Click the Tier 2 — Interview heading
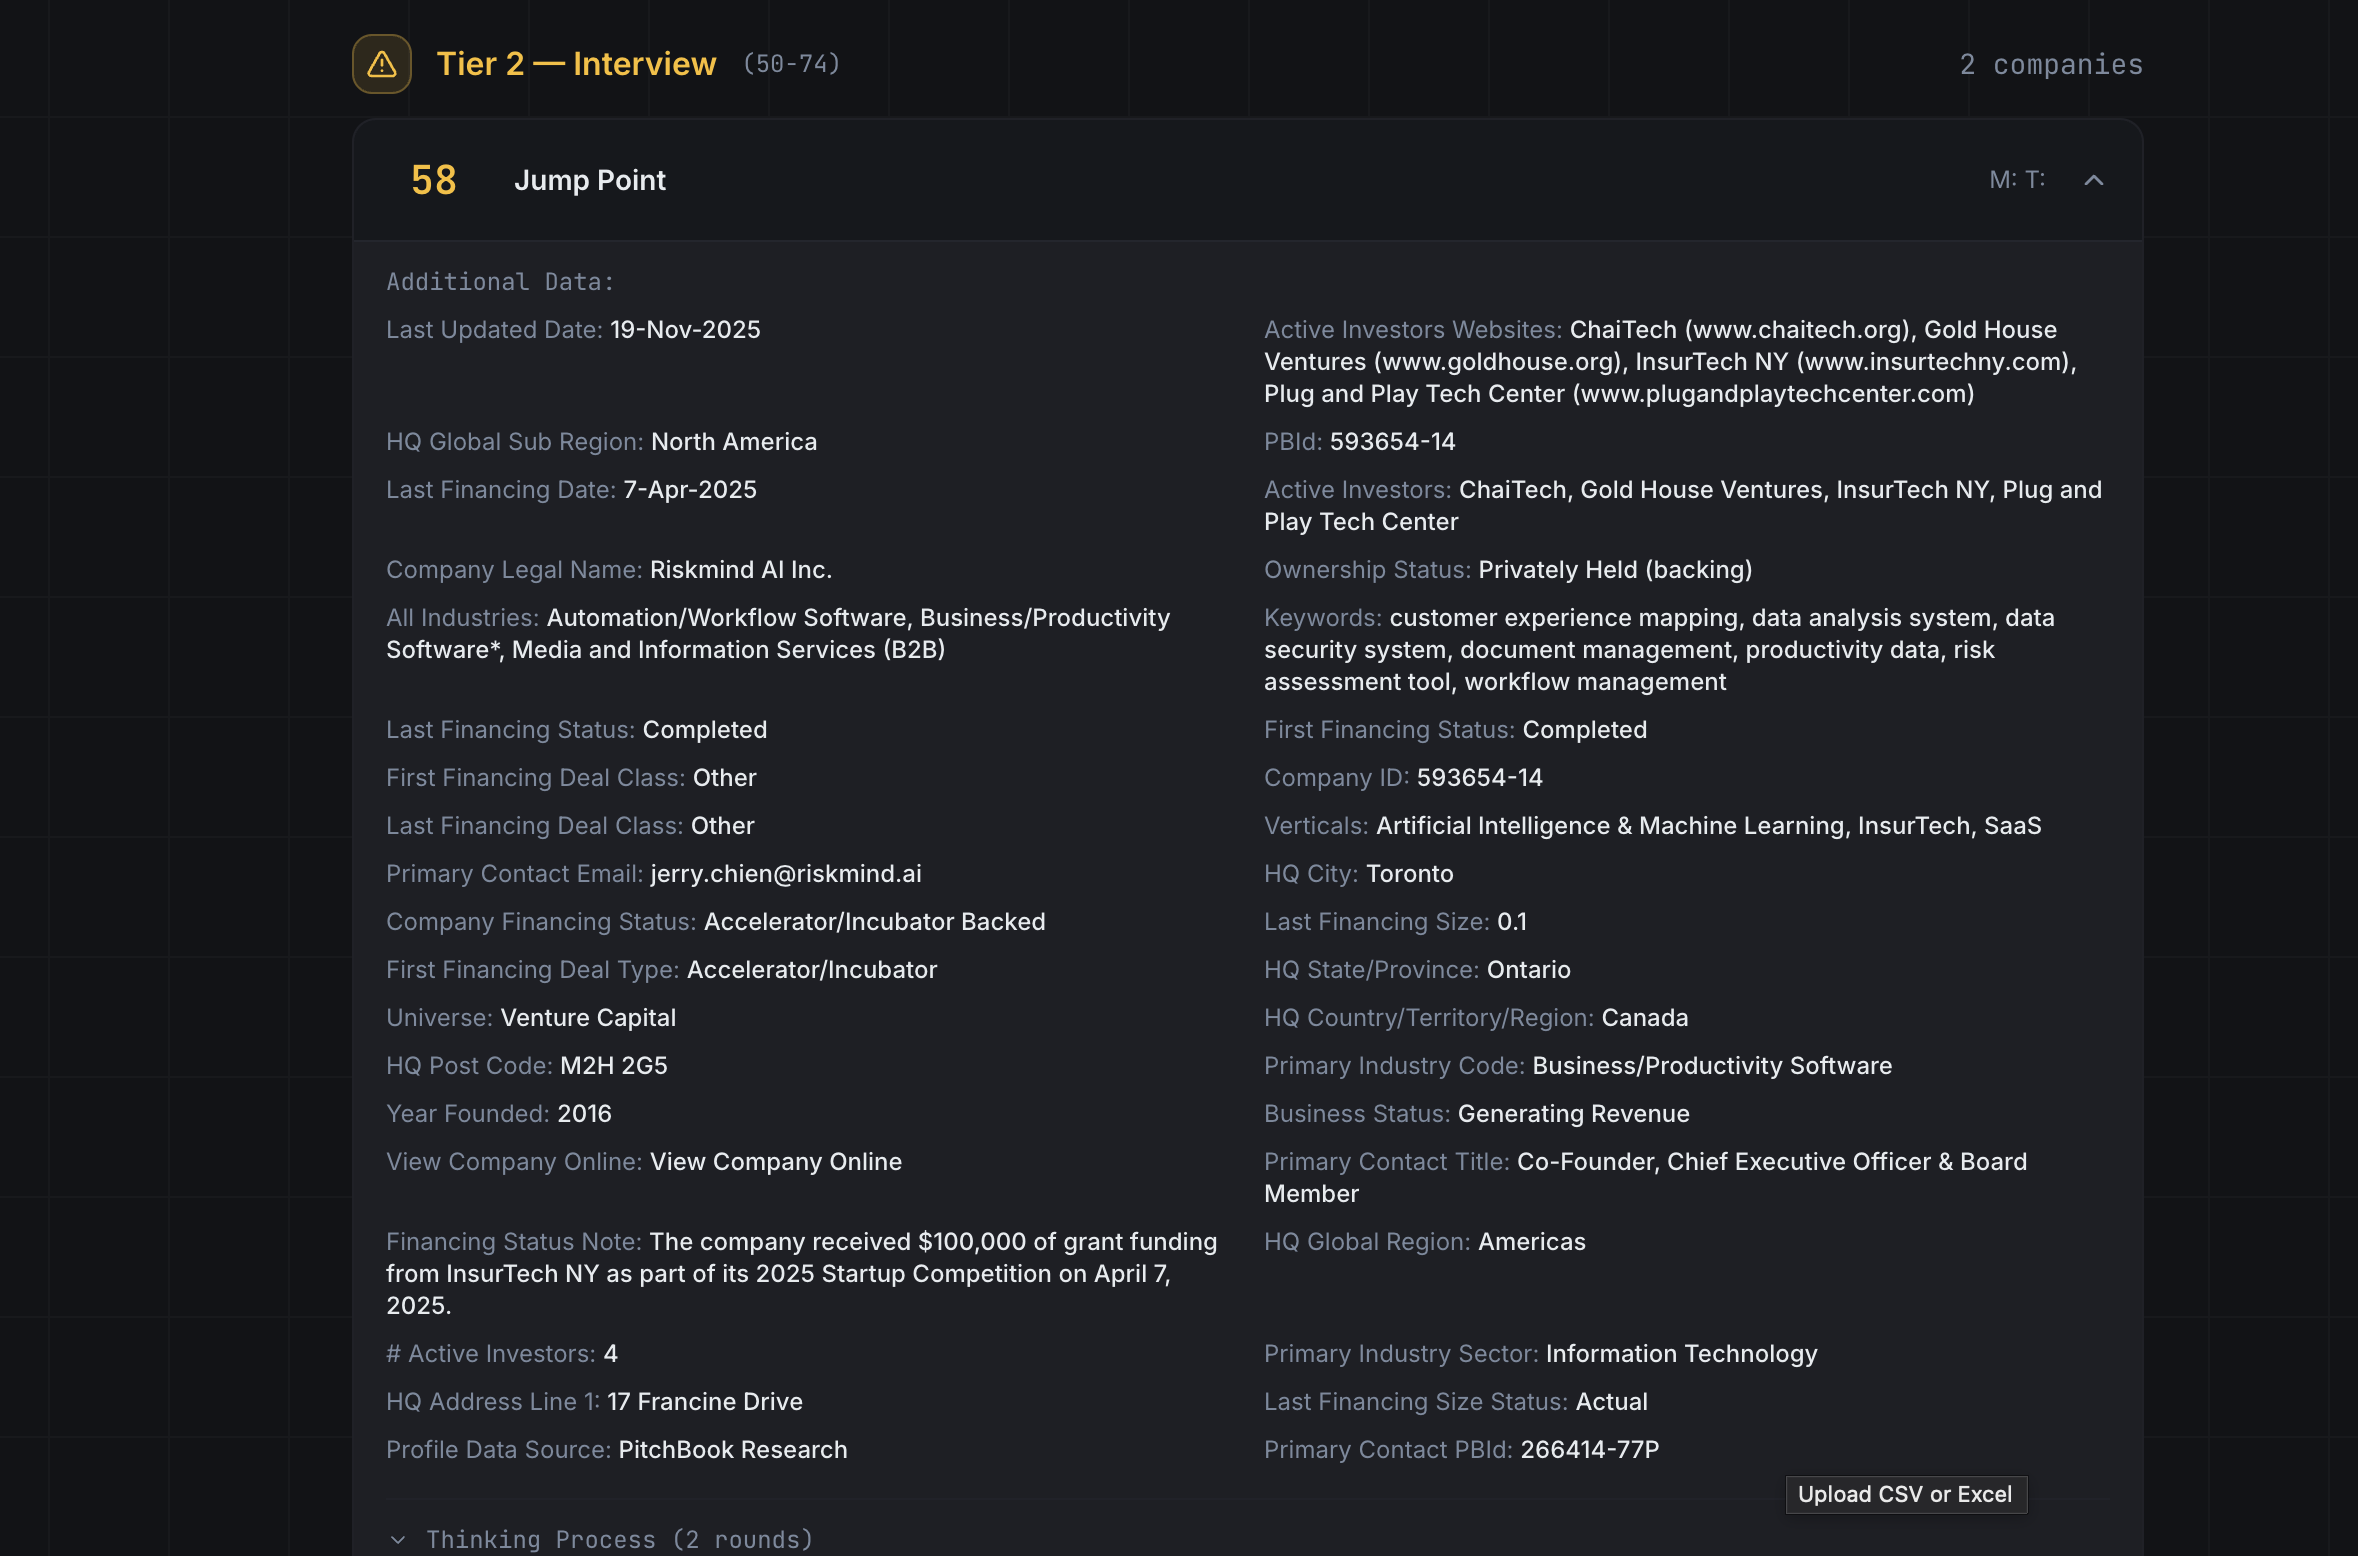The width and height of the screenshot is (2358, 1556). (x=576, y=64)
